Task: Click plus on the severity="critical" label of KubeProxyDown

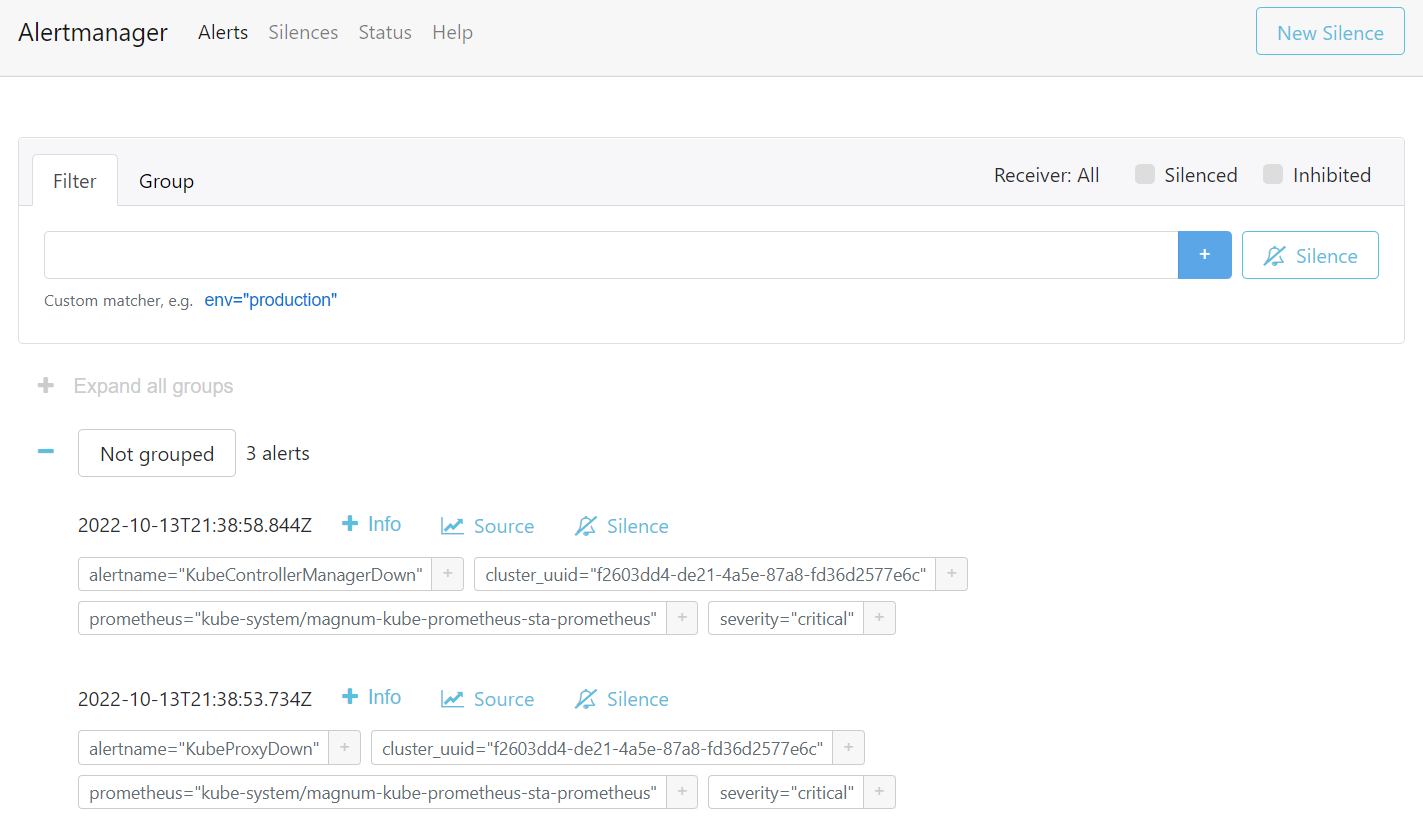Action: pos(878,792)
